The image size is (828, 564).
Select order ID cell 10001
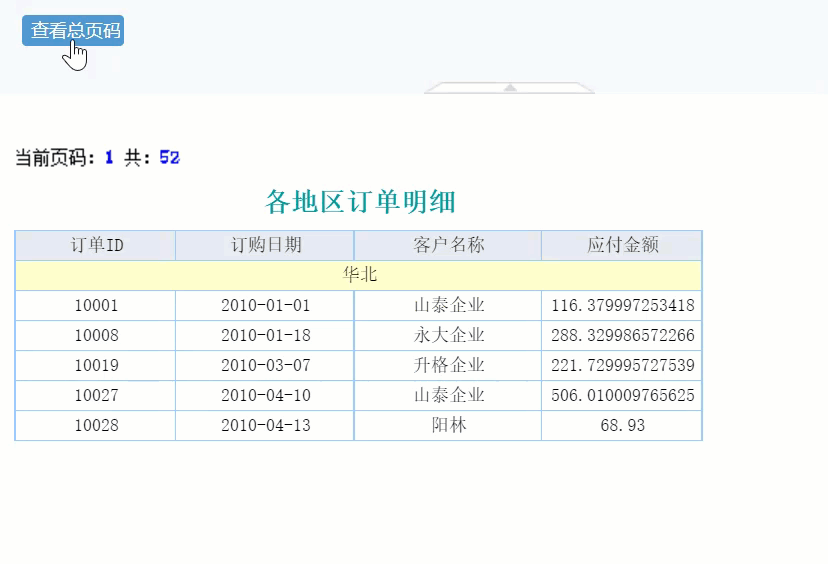96,305
